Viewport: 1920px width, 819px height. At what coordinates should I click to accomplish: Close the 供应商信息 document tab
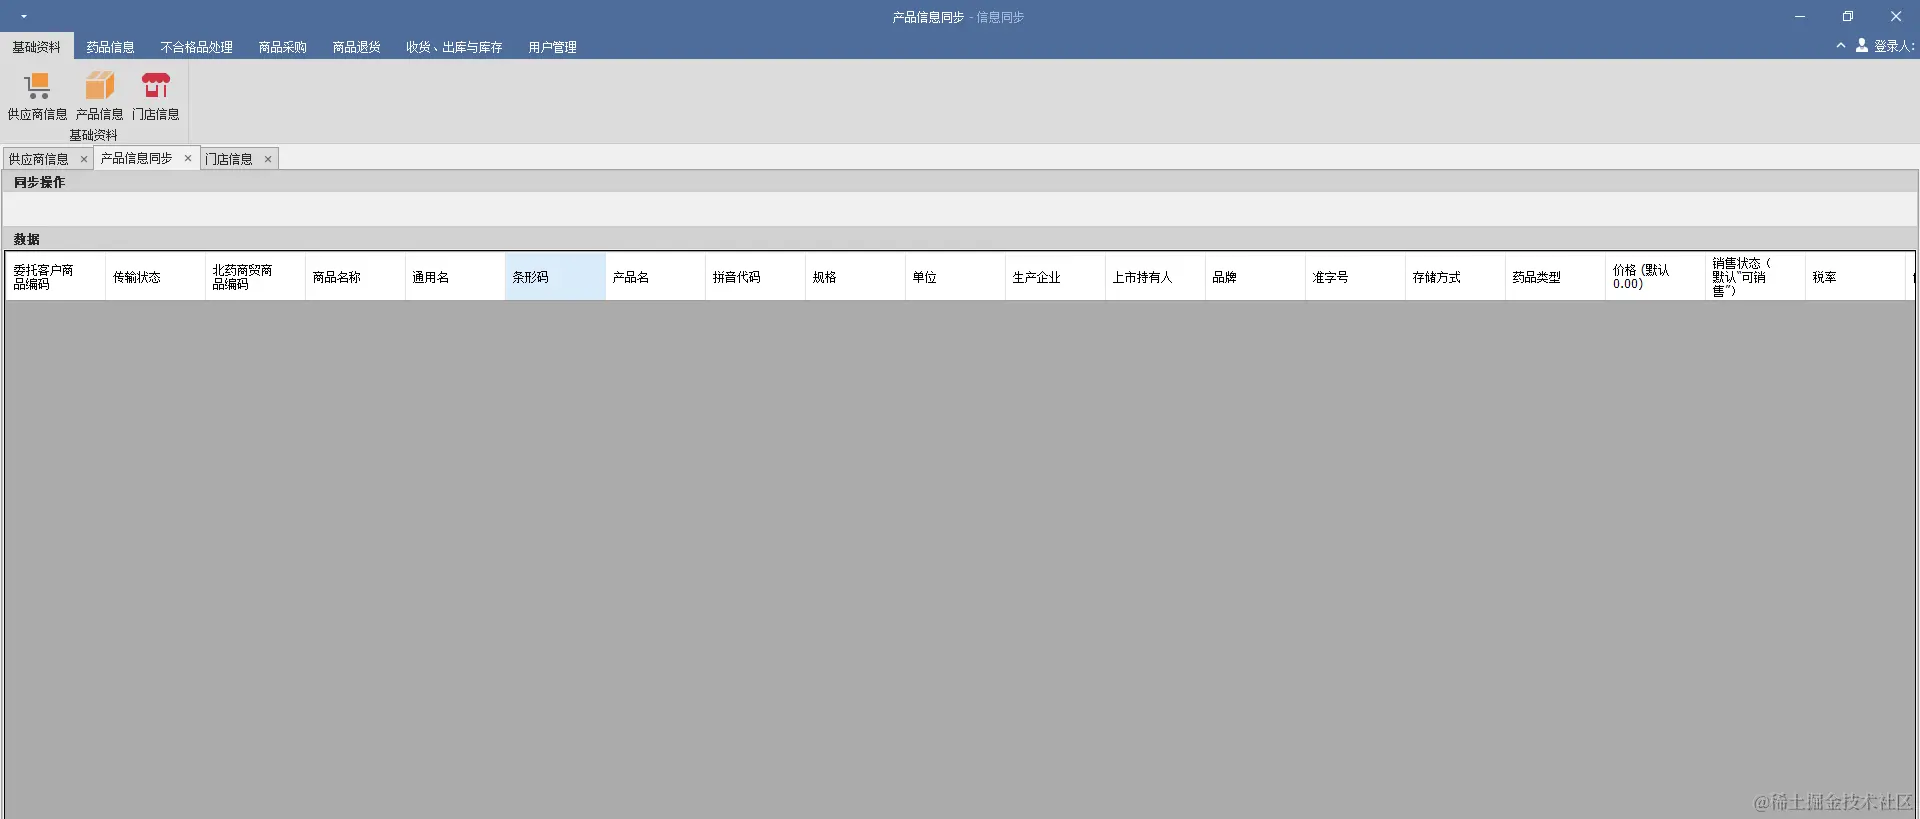[84, 159]
